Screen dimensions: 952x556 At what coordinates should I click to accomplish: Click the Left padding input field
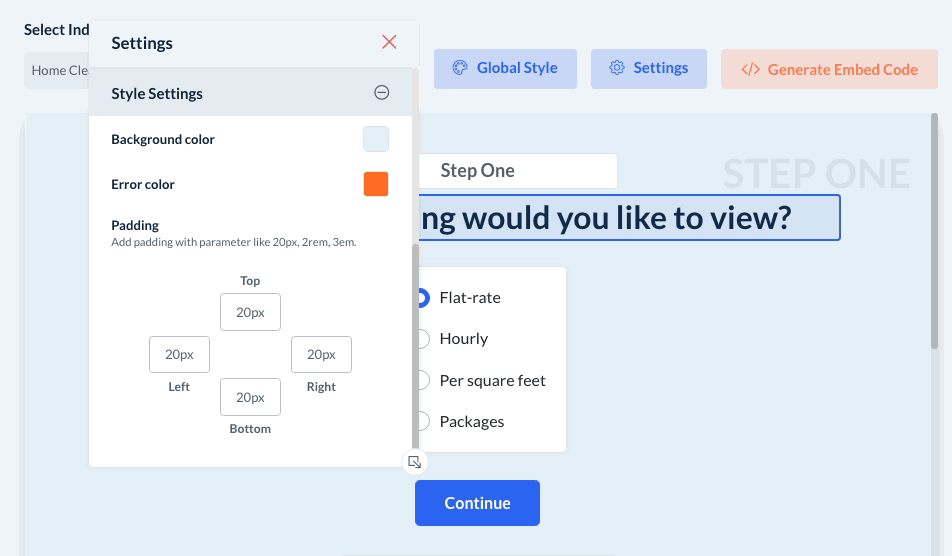click(179, 354)
